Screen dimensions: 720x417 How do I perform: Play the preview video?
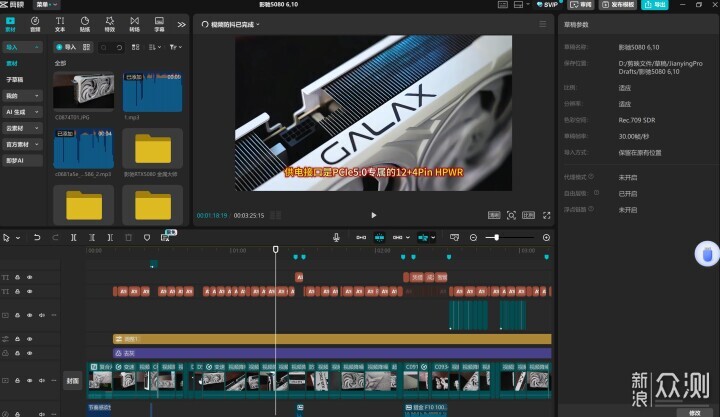point(373,215)
